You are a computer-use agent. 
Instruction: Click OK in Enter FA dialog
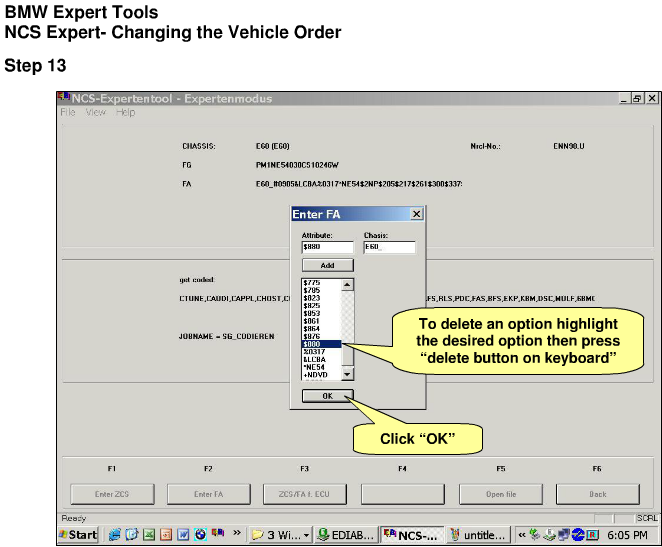[328, 396]
